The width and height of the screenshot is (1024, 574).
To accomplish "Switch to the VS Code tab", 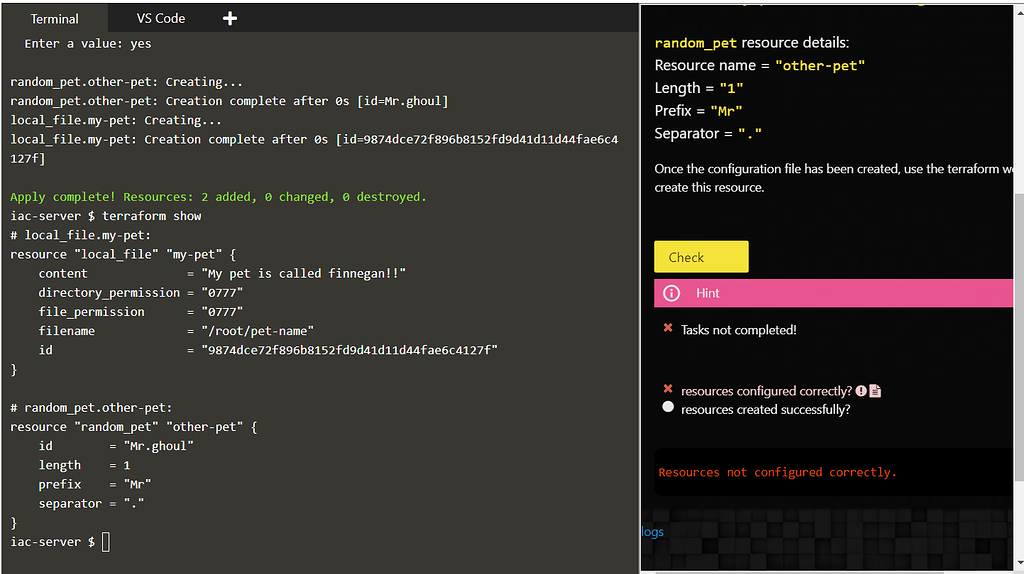I will click(x=161, y=18).
